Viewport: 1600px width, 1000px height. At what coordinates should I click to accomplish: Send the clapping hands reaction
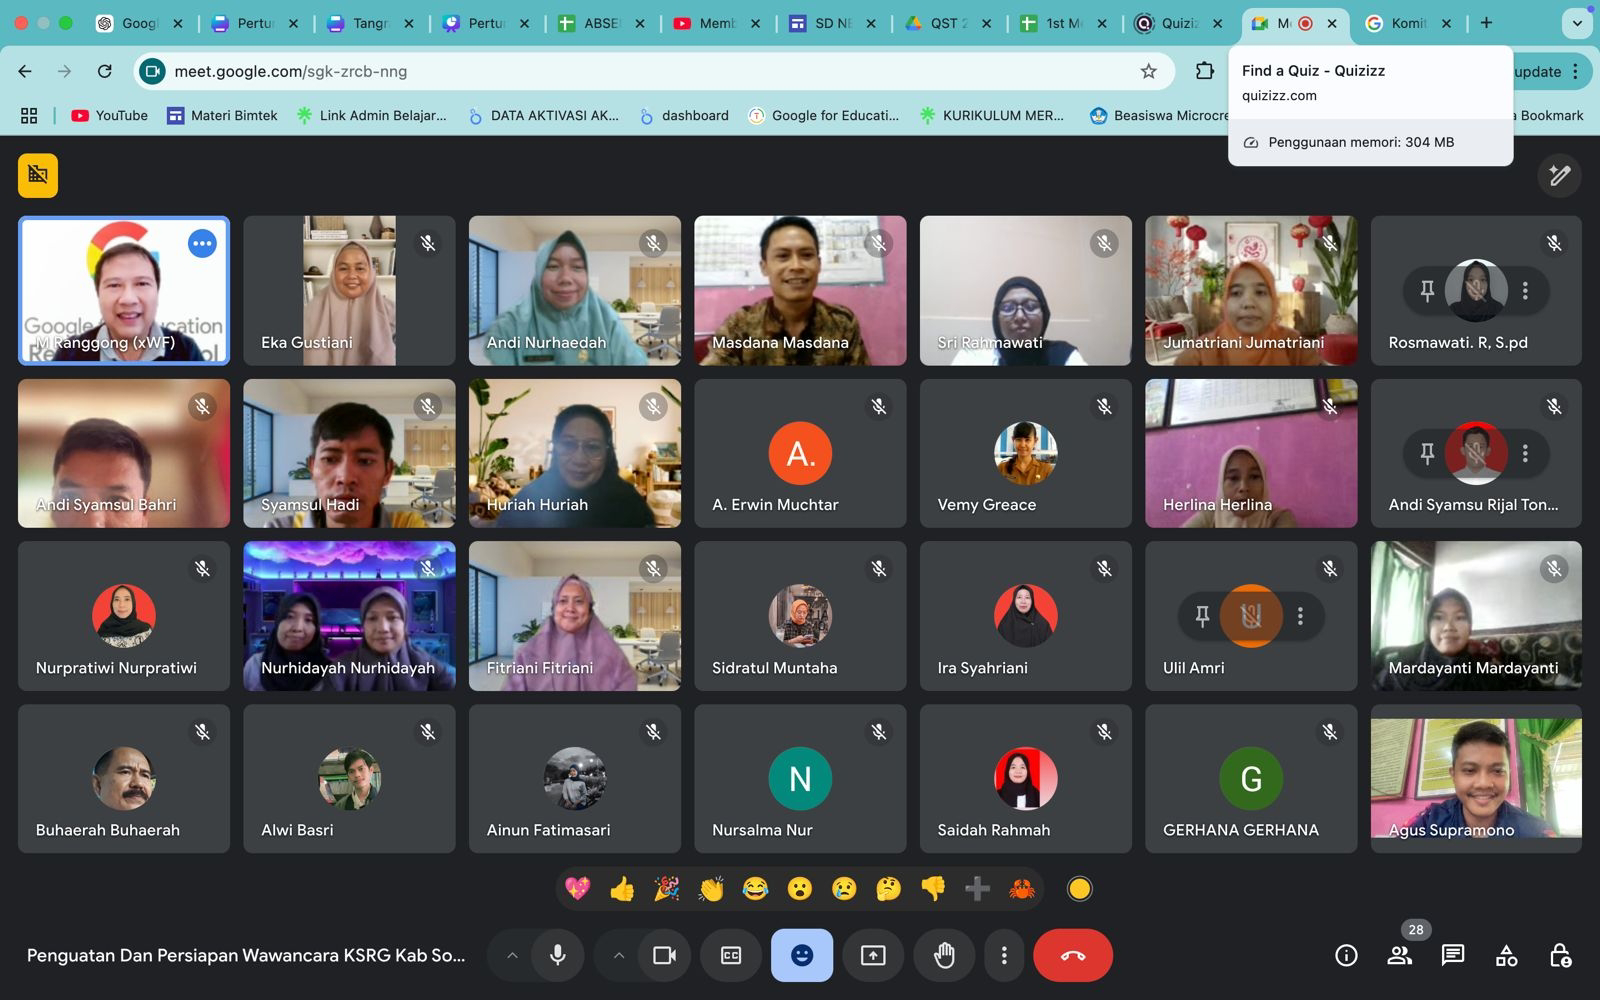pos(711,888)
